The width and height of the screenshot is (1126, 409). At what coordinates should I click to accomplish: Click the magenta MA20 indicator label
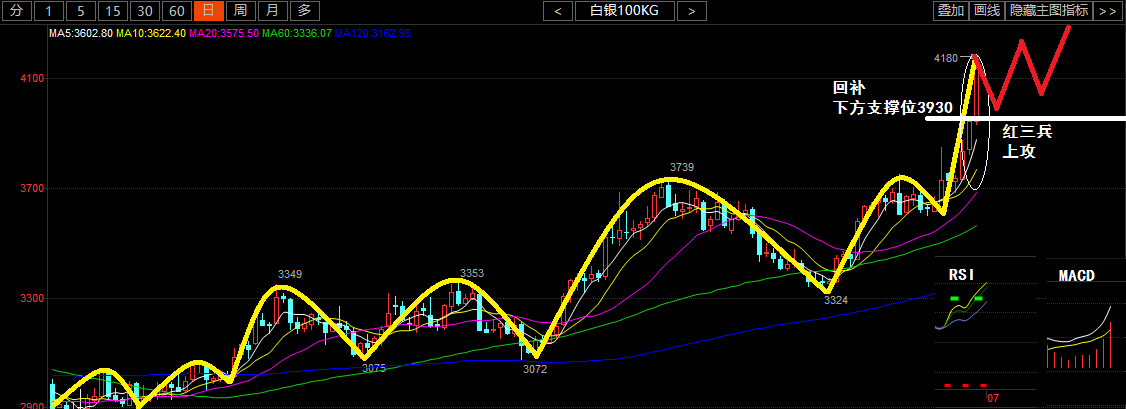pos(227,33)
